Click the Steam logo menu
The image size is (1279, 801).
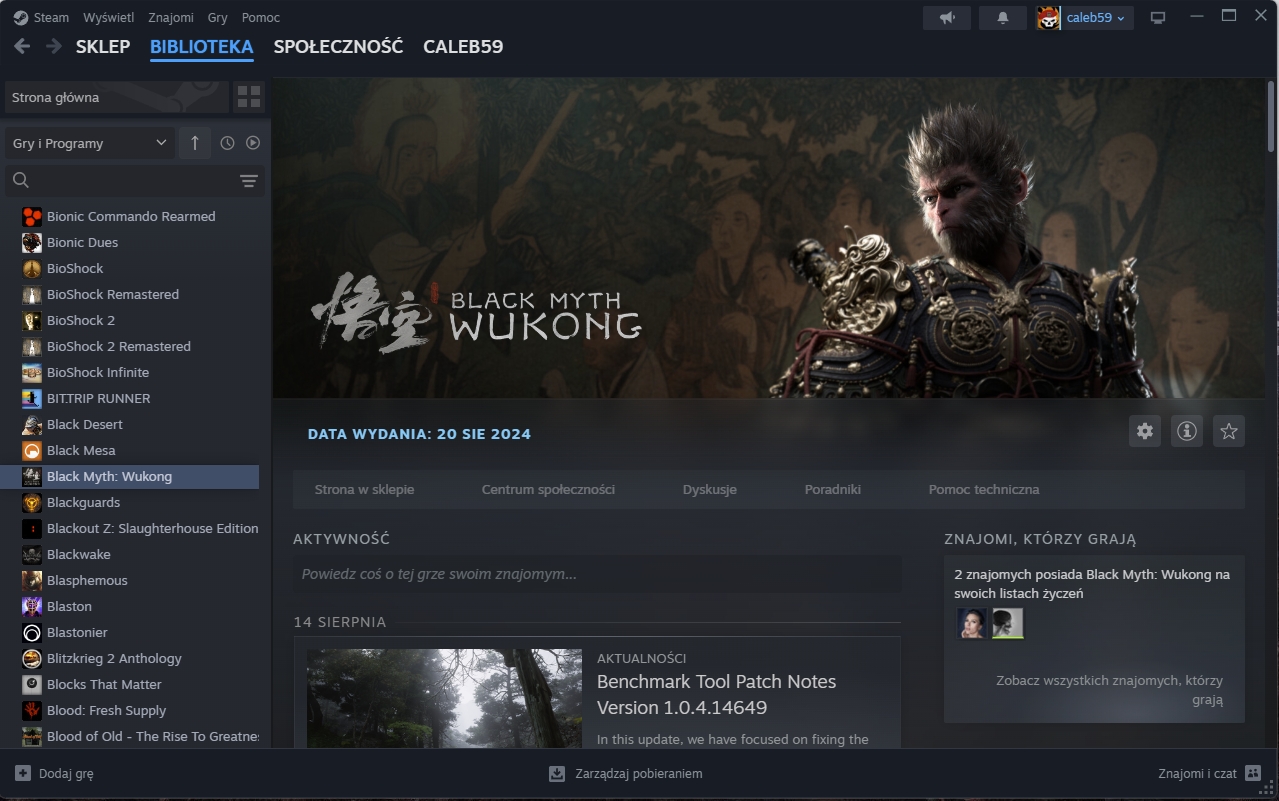21,17
